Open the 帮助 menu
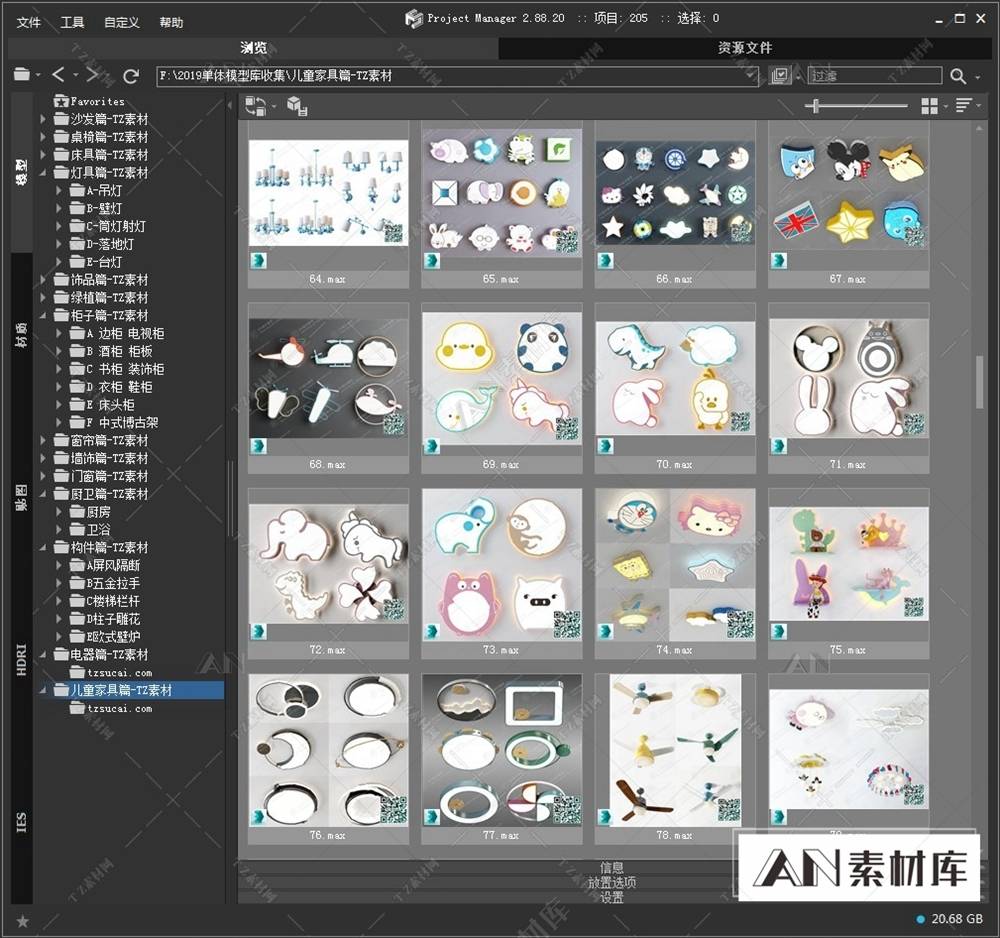Image resolution: width=1000 pixels, height=938 pixels. [171, 22]
